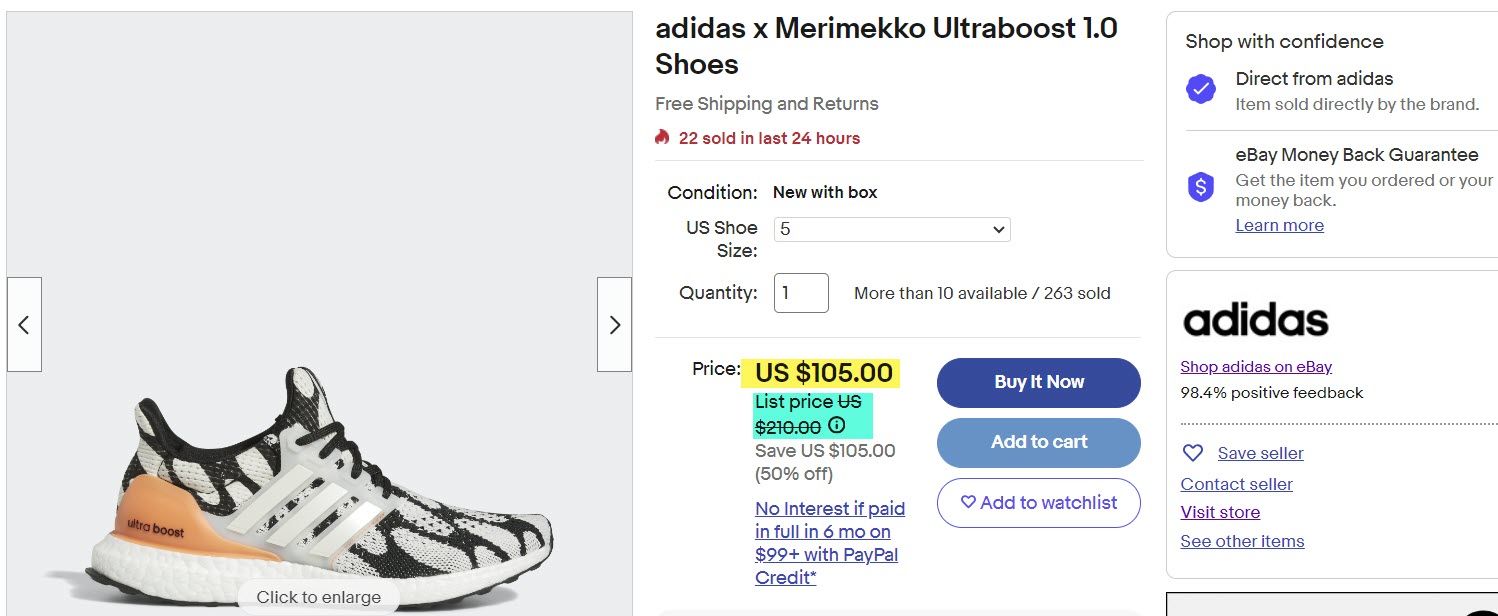
Task: Click the See other items link
Action: point(1242,541)
